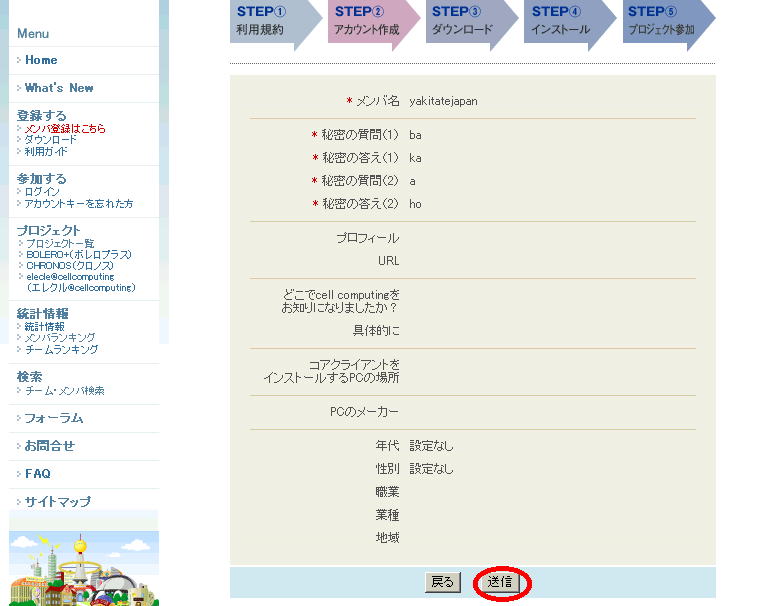Open アカウントキーを忘れた方 link
Screen dimensions: 778x606
[x=79, y=203]
